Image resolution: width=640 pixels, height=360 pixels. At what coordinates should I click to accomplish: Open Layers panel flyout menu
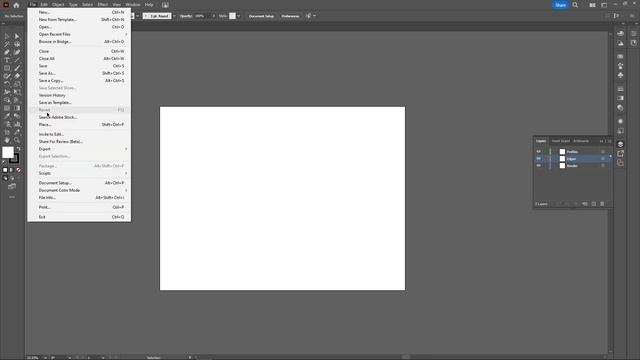click(610, 141)
